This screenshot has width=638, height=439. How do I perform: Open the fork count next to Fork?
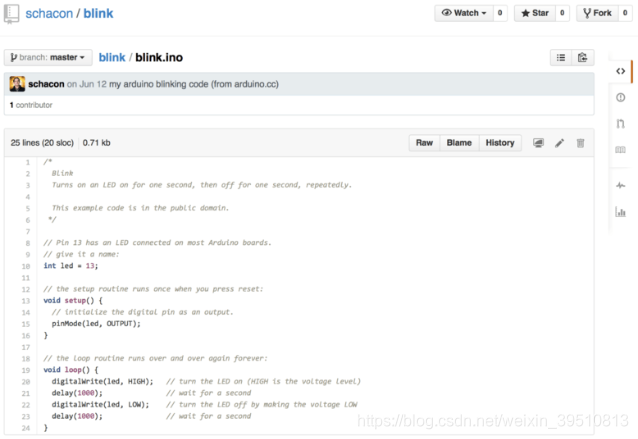(625, 13)
